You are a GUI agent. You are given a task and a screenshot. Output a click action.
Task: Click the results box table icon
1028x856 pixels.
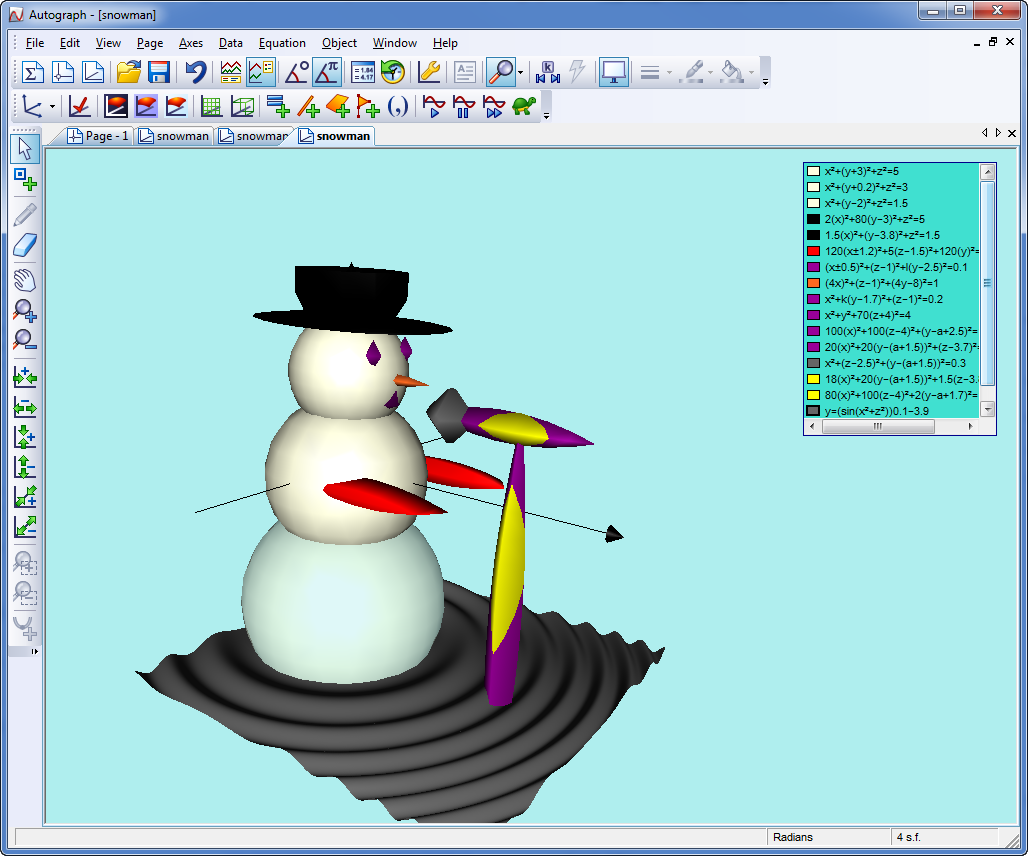pyautogui.click(x=363, y=72)
